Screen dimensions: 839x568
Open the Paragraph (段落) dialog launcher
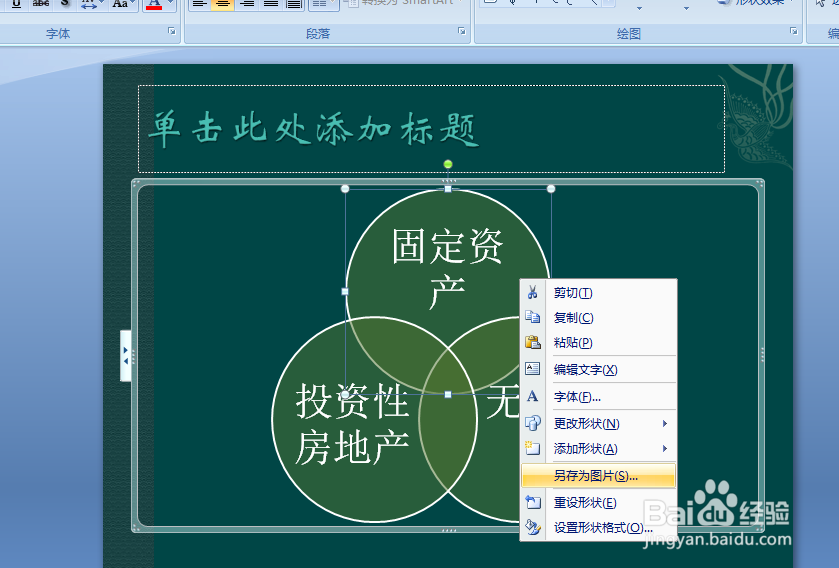[x=462, y=32]
